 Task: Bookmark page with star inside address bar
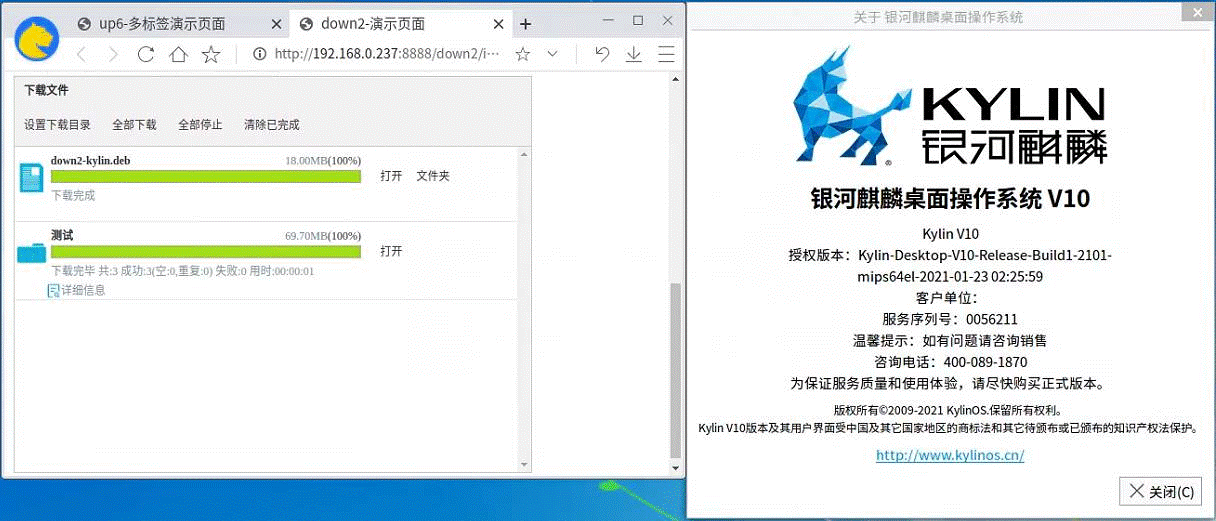point(522,54)
